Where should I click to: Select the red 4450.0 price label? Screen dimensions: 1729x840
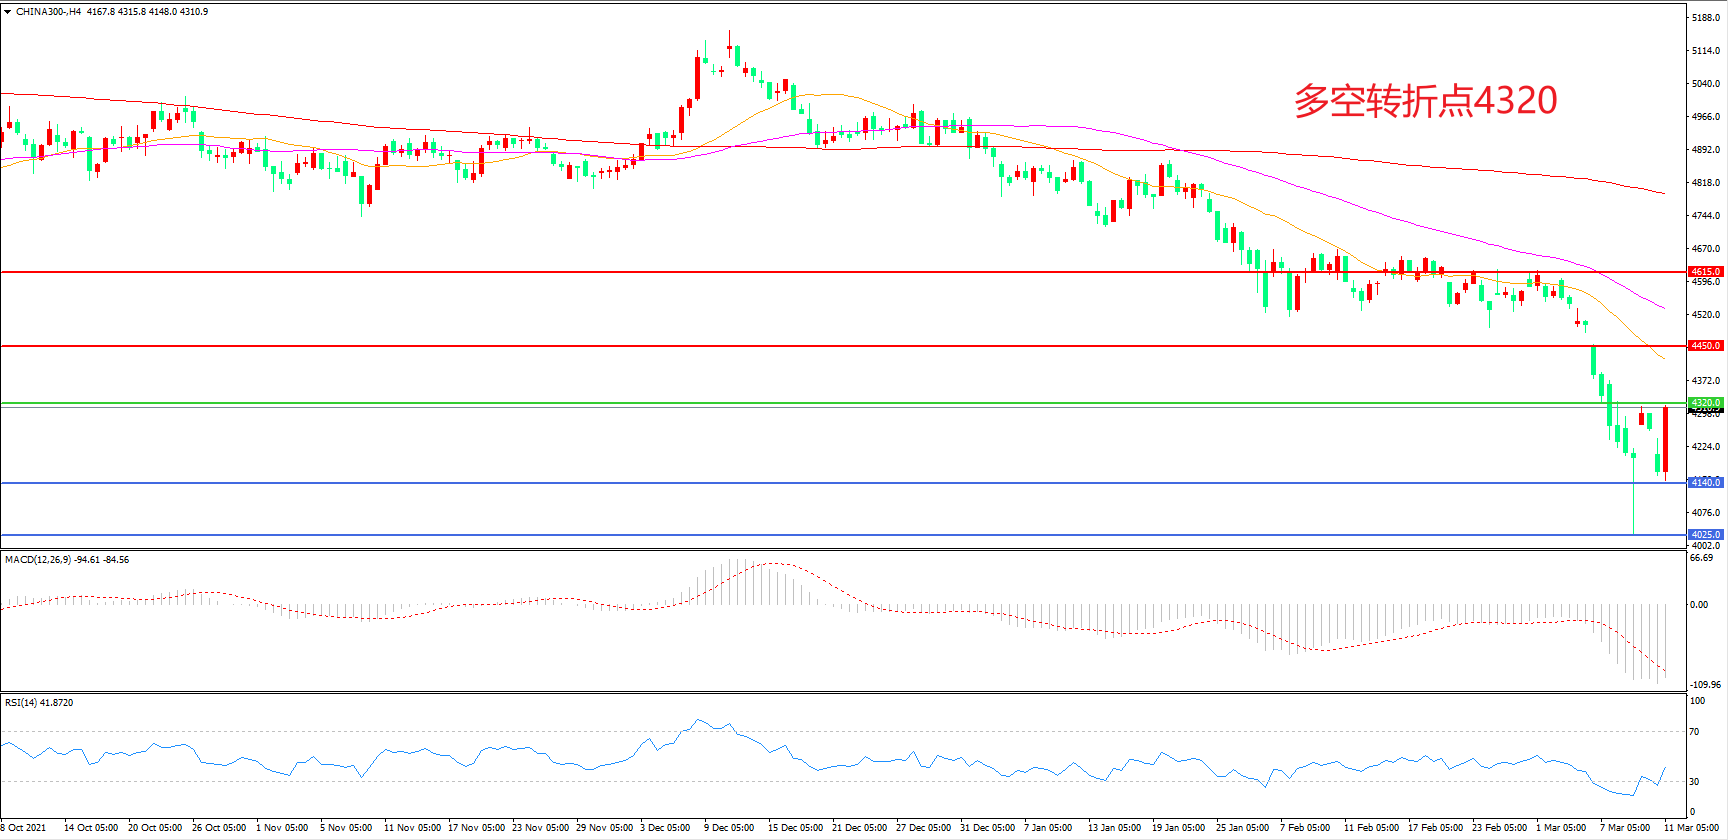tap(1705, 346)
